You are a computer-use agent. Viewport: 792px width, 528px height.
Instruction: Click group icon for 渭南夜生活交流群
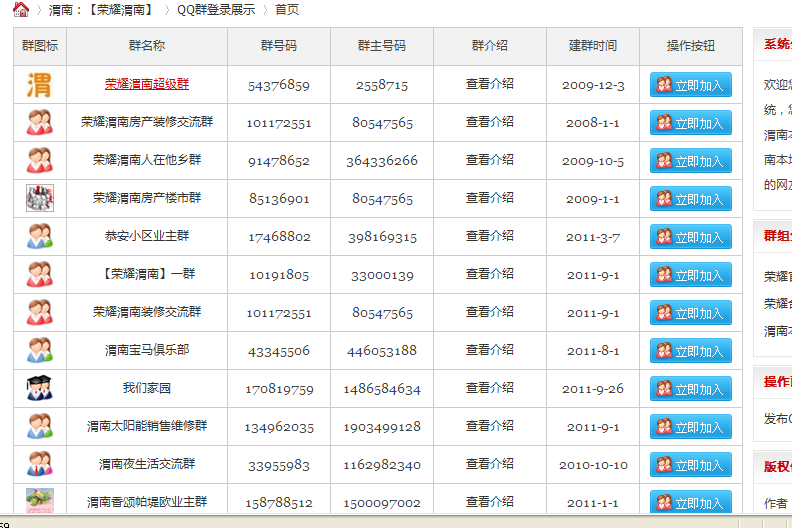39,464
